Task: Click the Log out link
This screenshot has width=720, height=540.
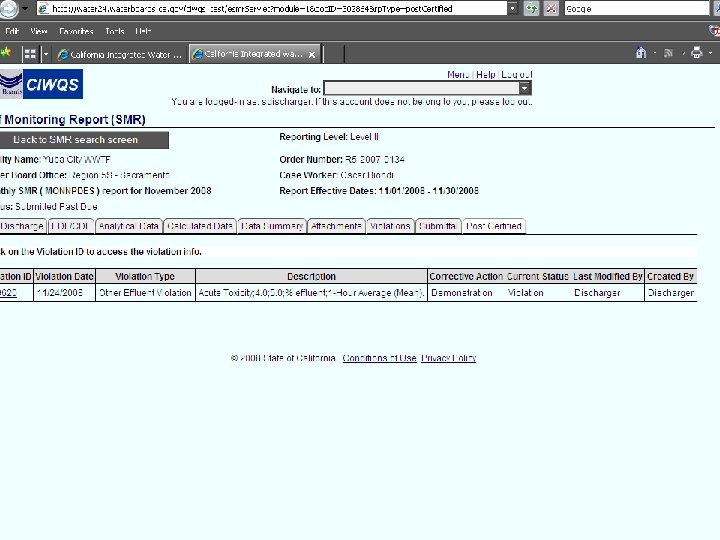Action: point(517,74)
